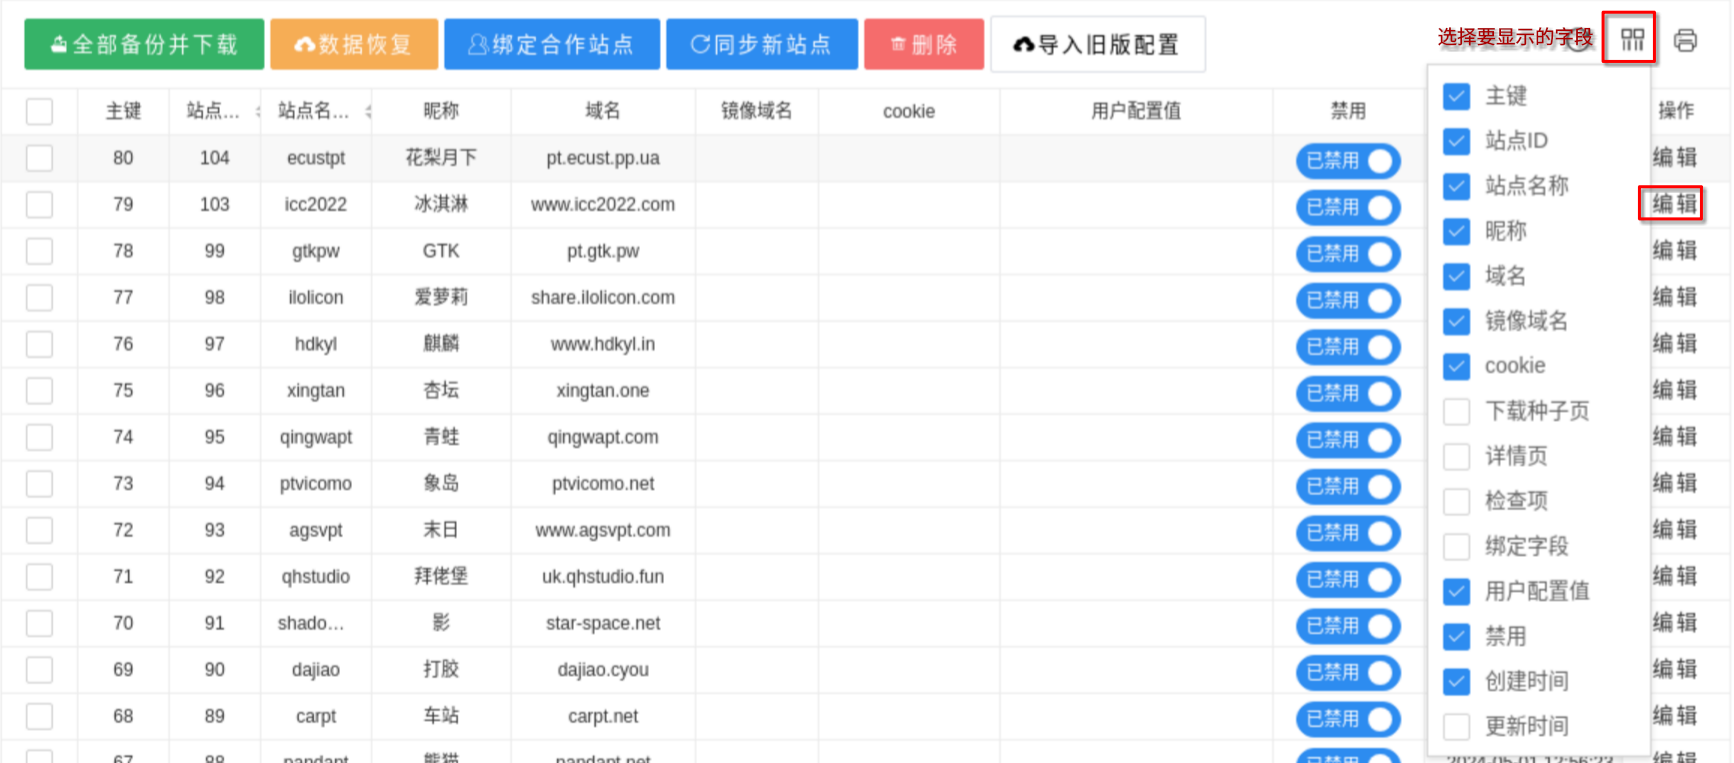
Task: Uncheck the 主键 field checkbox
Action: pyautogui.click(x=1457, y=96)
